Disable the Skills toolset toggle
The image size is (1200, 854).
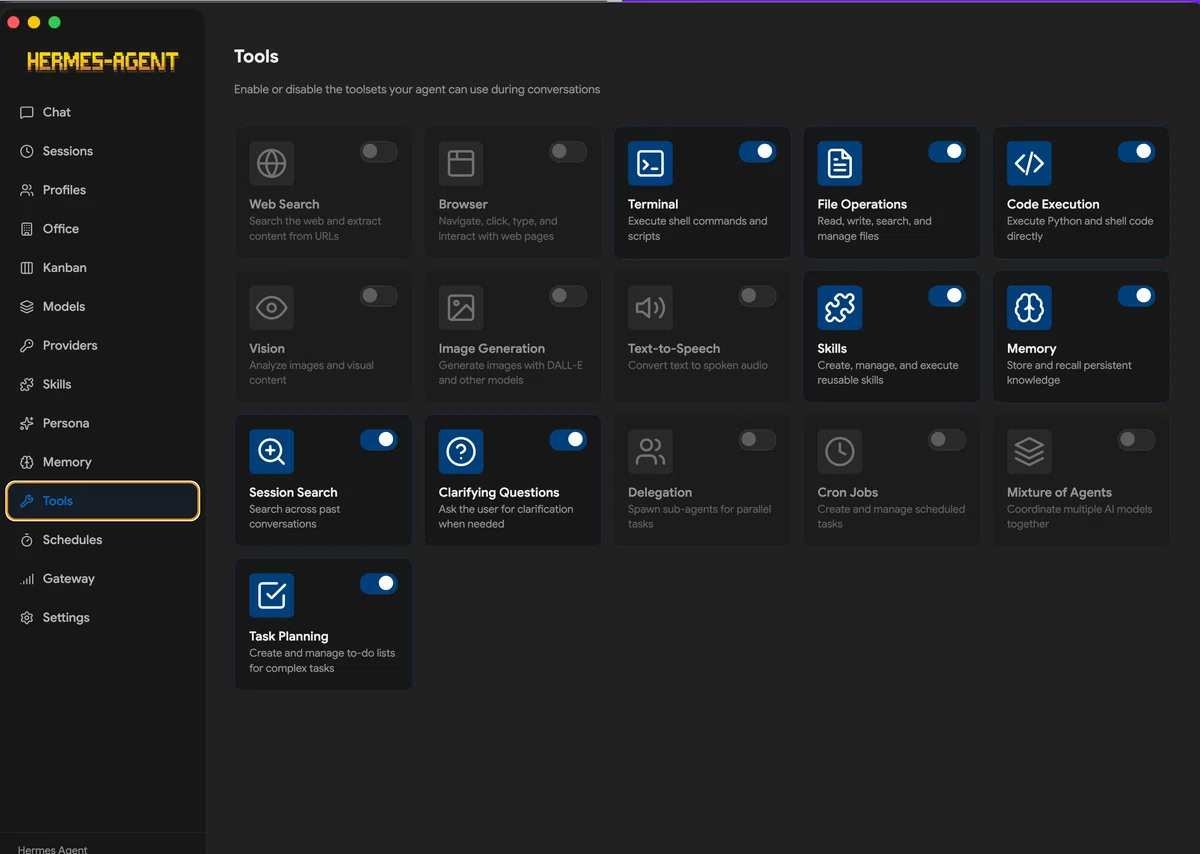(947, 296)
